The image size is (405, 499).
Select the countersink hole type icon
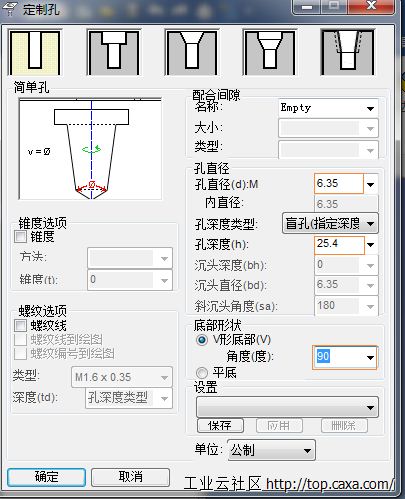click(x=192, y=52)
